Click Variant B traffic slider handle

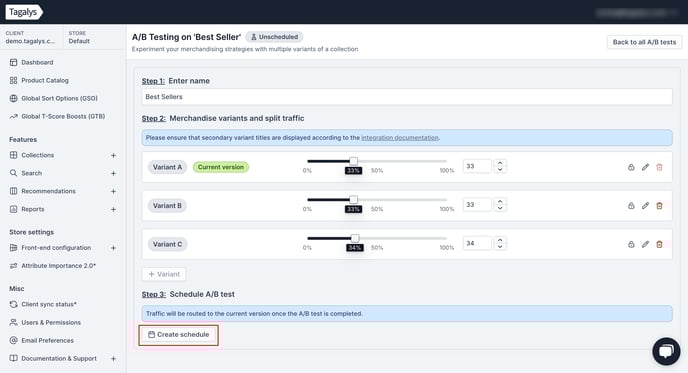pyautogui.click(x=353, y=200)
